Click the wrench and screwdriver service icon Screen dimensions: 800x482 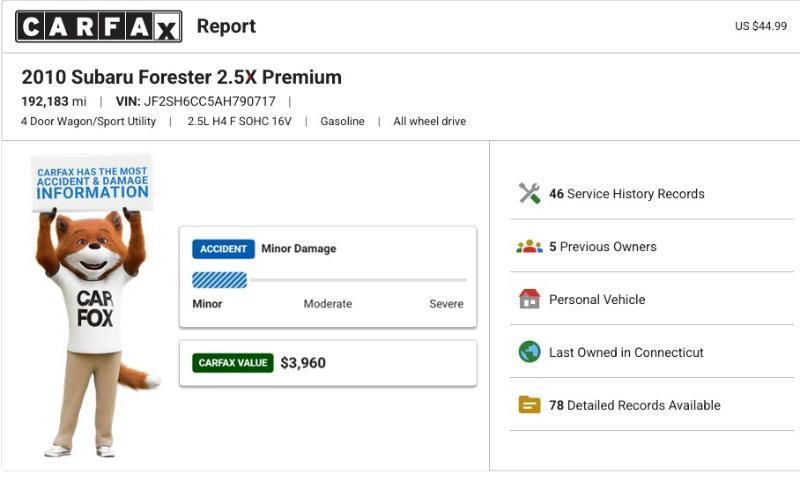pos(530,193)
